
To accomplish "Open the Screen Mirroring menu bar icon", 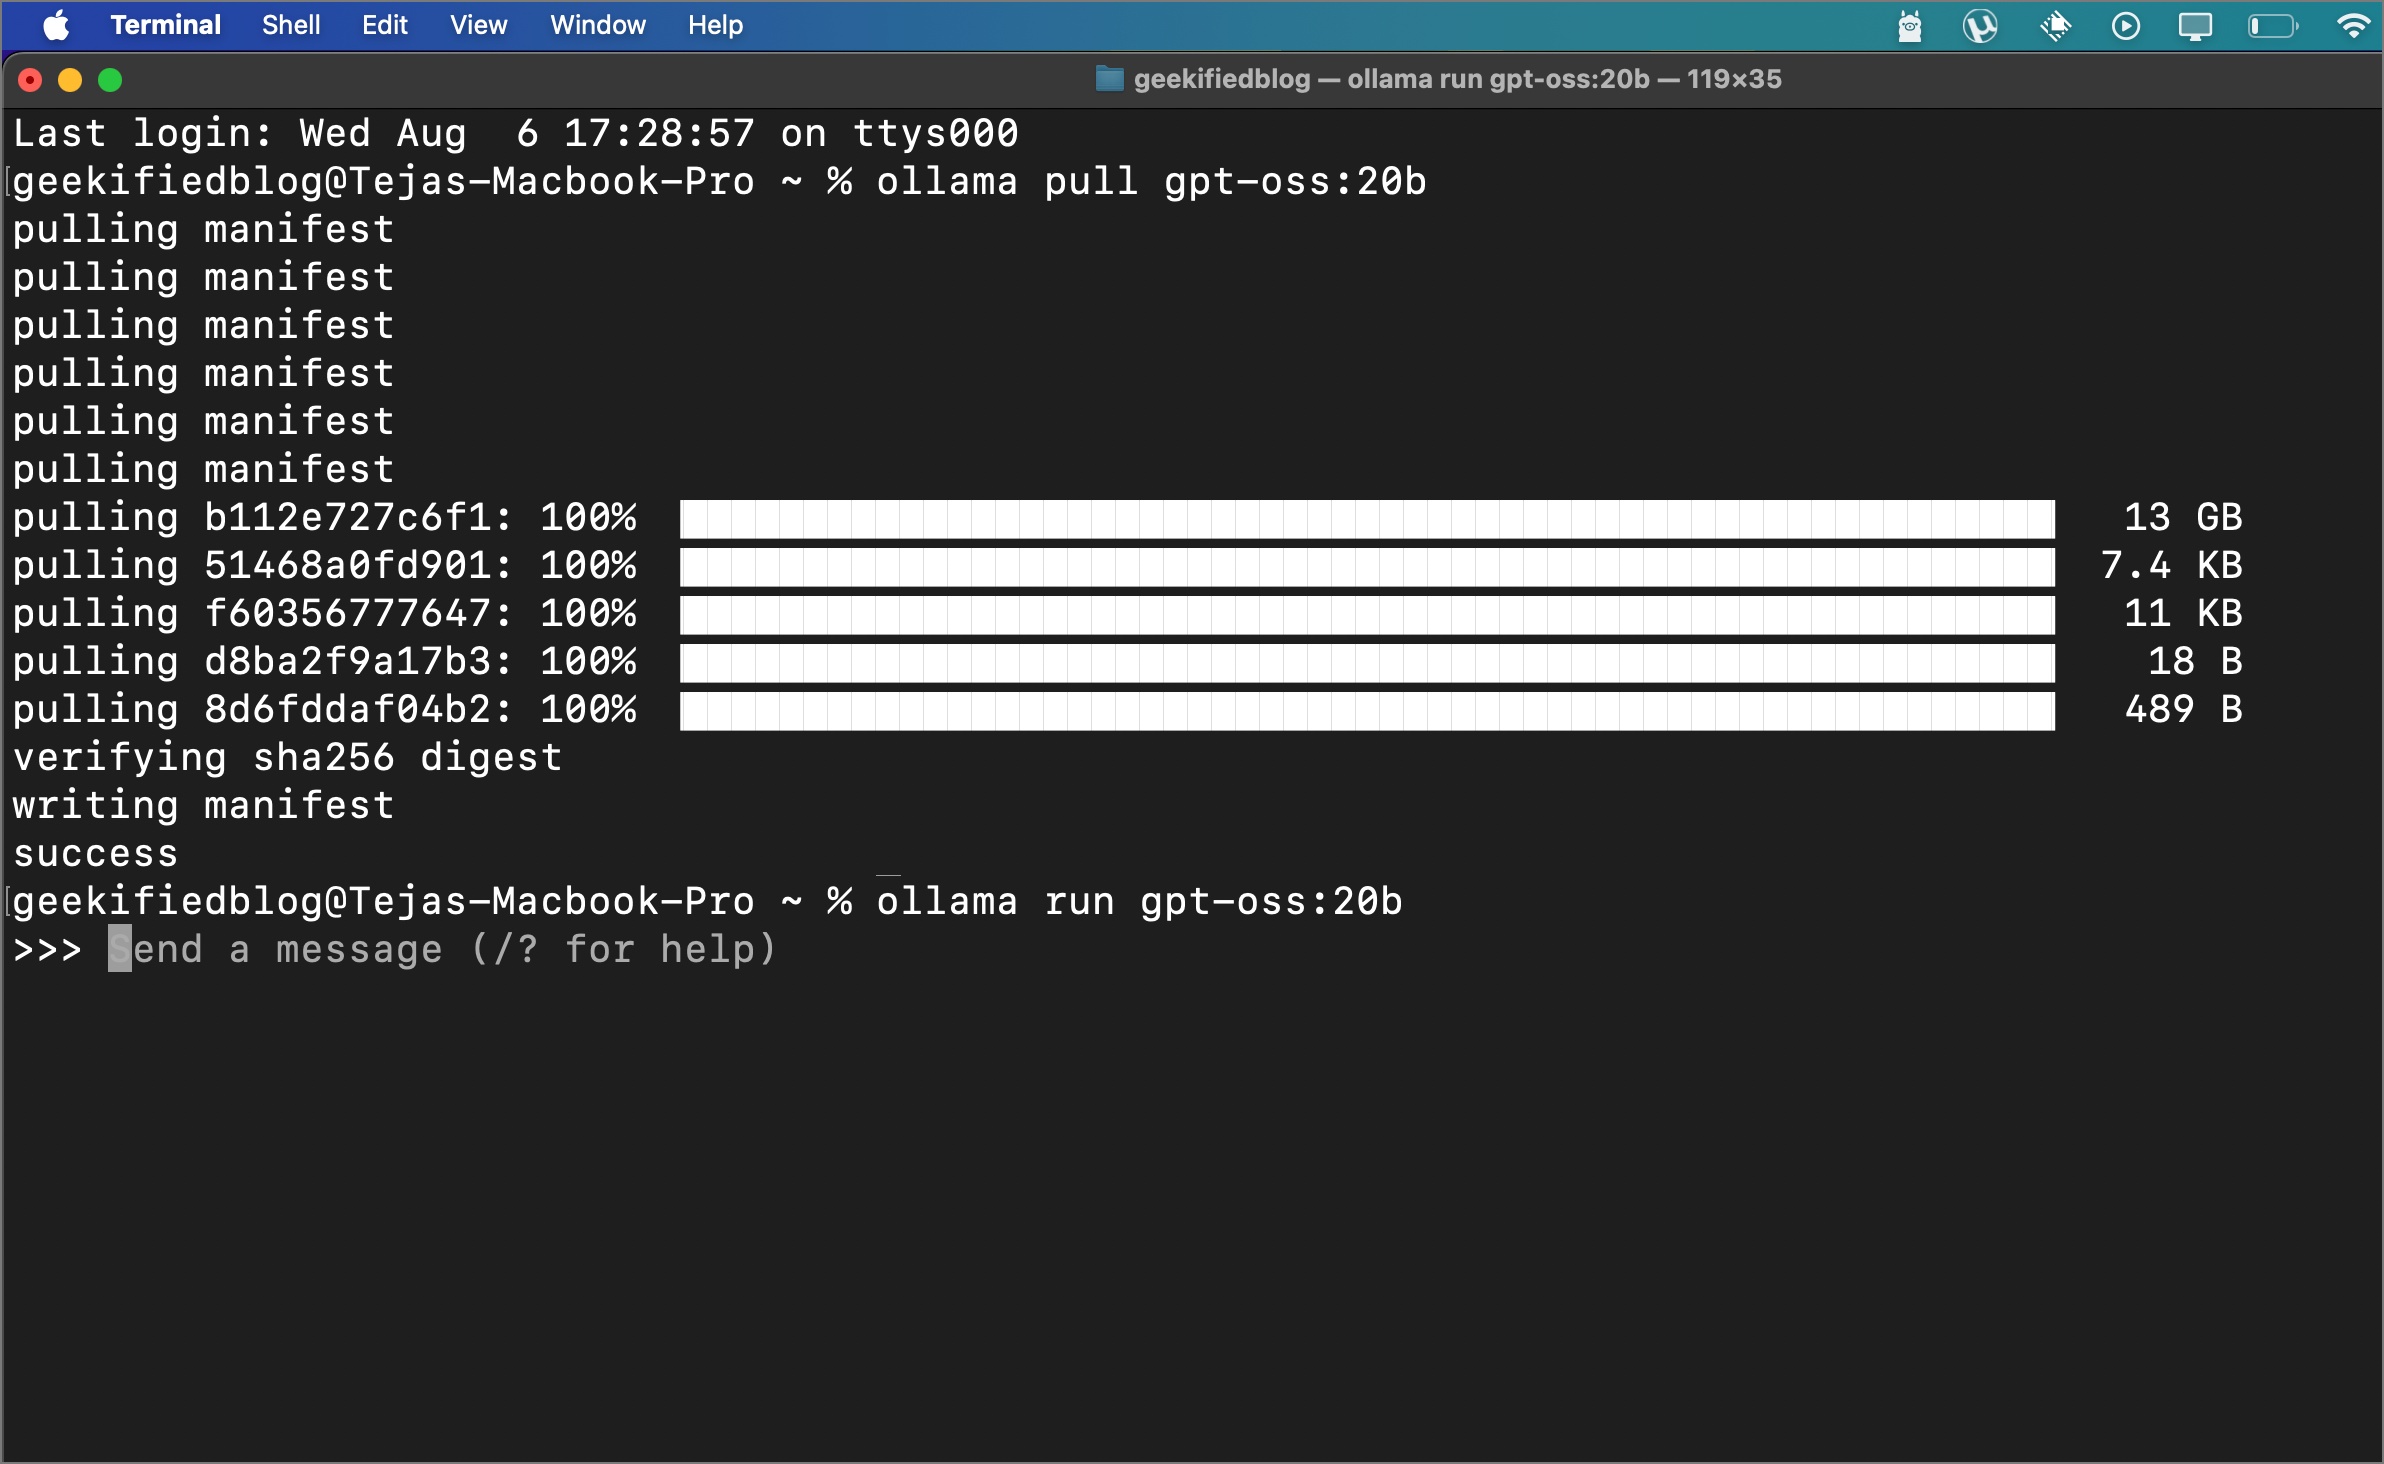I will pyautogui.click(x=2197, y=26).
